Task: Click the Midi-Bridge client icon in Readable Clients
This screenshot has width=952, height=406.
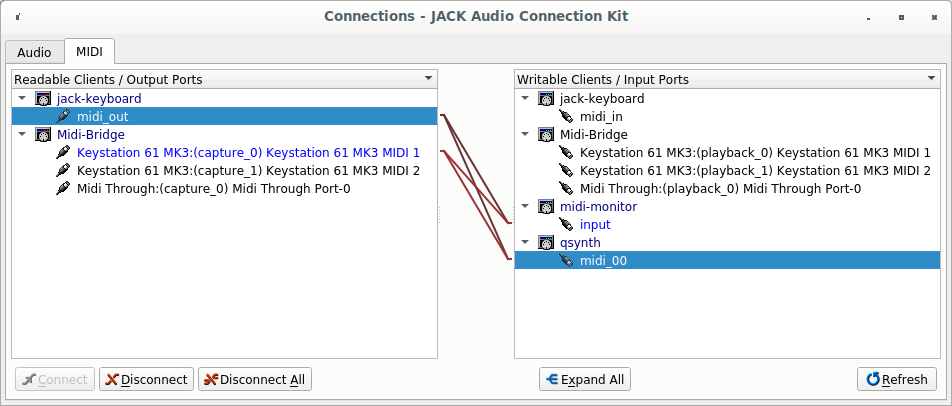Action: click(43, 135)
